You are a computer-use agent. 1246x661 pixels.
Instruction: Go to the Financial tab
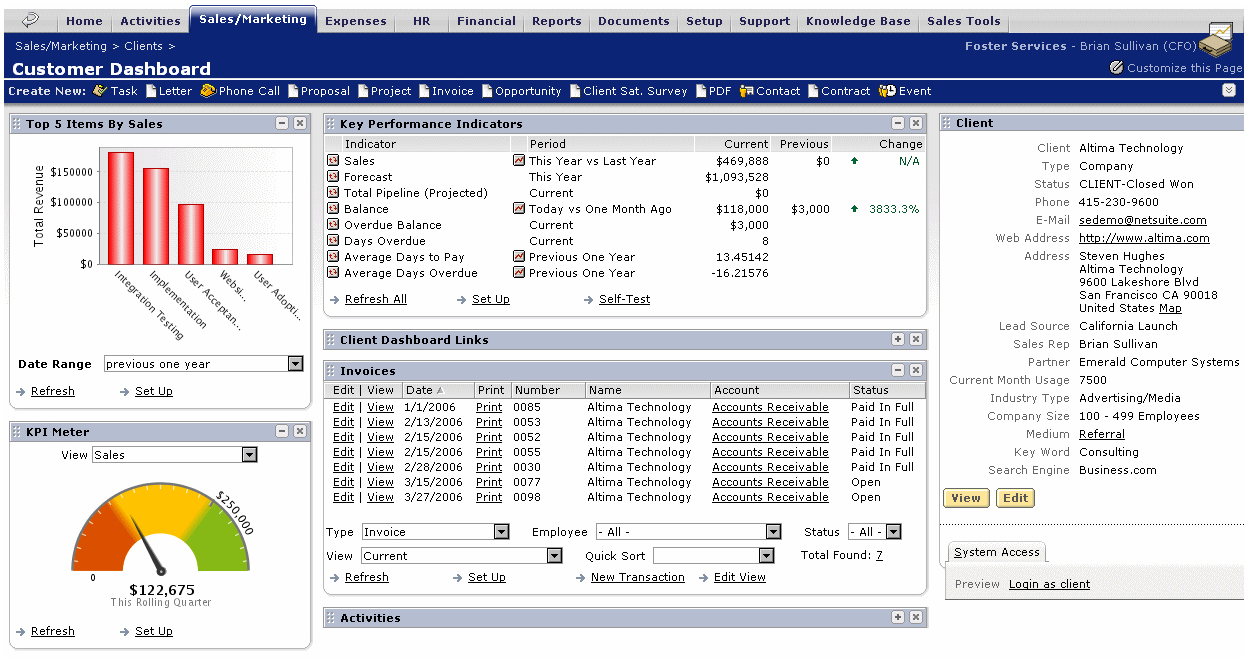point(486,21)
